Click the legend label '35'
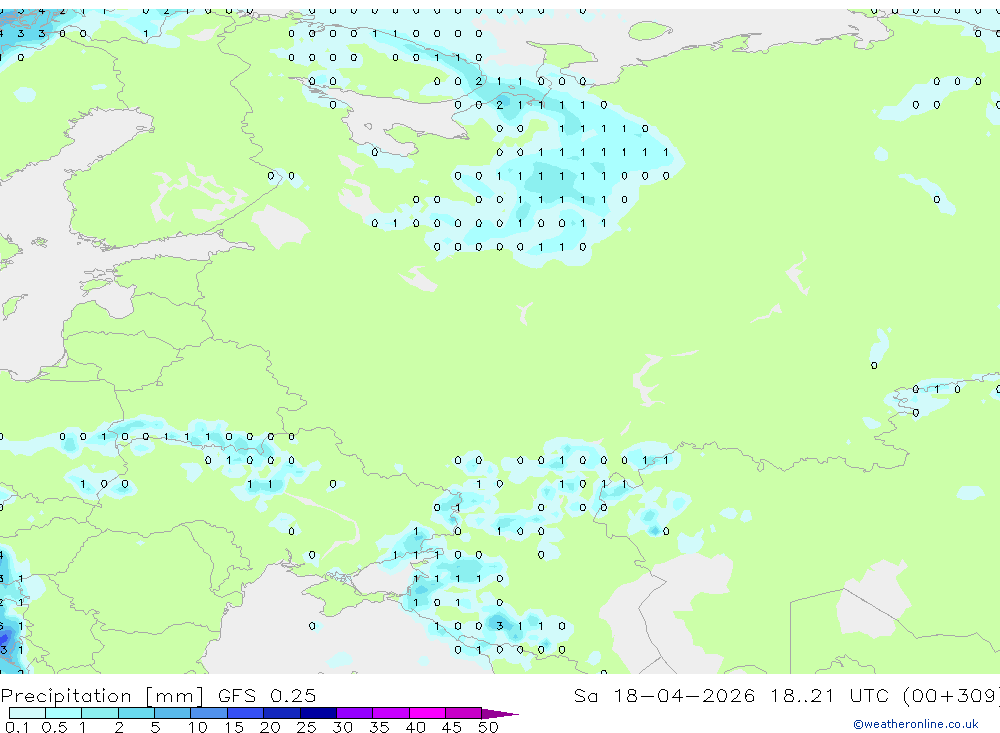 click(x=379, y=727)
